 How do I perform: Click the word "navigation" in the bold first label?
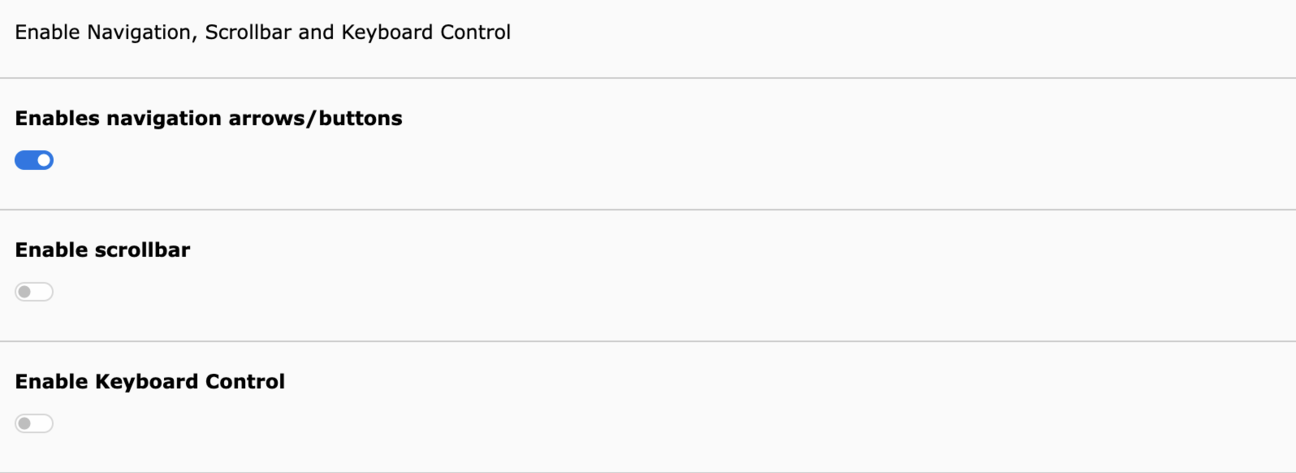(x=164, y=118)
